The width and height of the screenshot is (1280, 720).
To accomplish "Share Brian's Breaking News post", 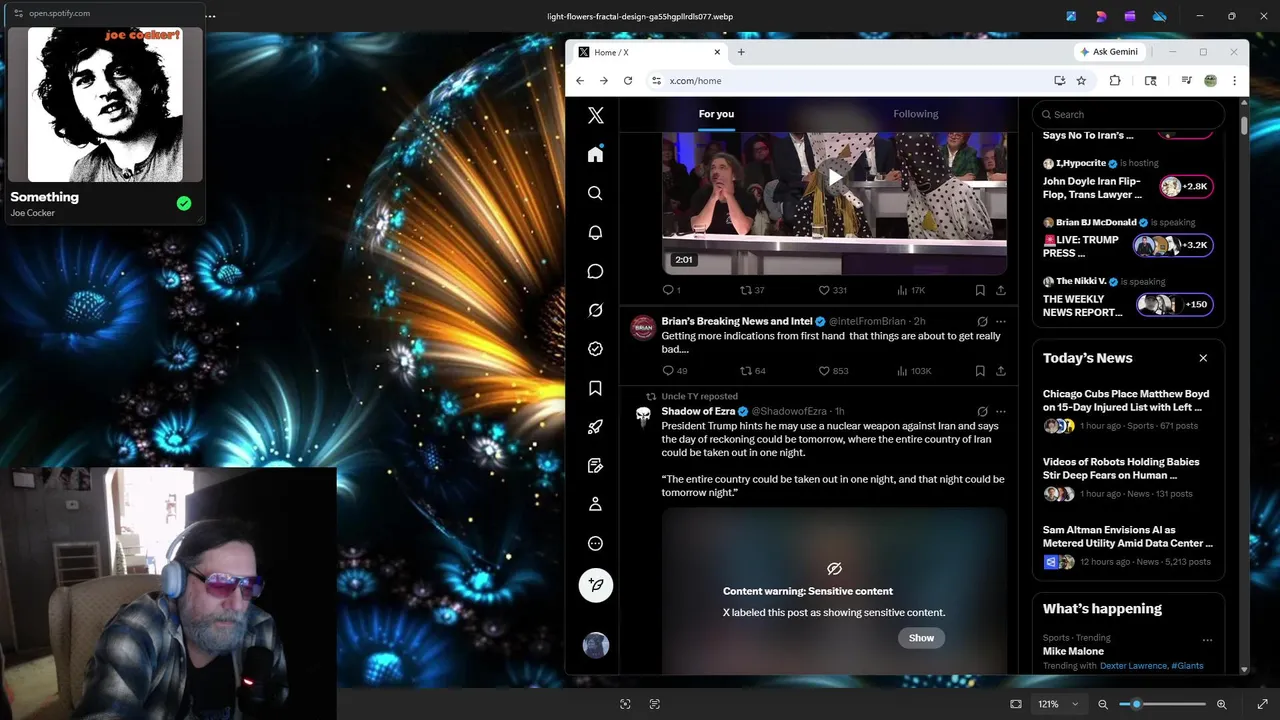I will 1000,371.
